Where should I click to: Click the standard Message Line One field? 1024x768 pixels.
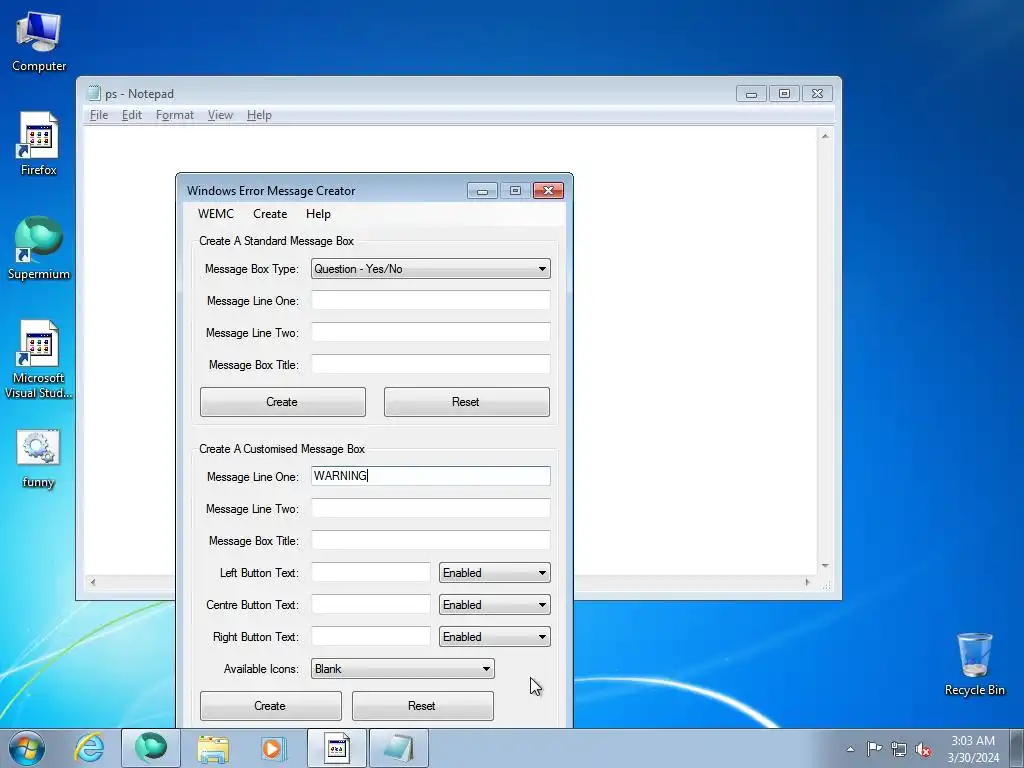(x=430, y=300)
